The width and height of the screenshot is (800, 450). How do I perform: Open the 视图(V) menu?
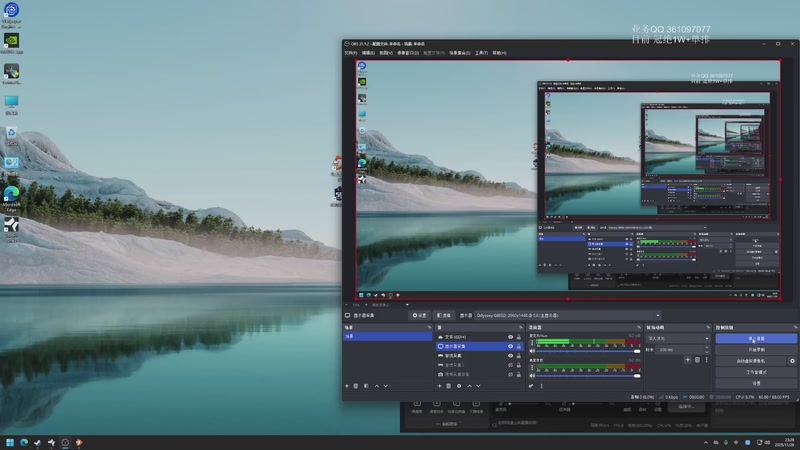click(x=386, y=53)
